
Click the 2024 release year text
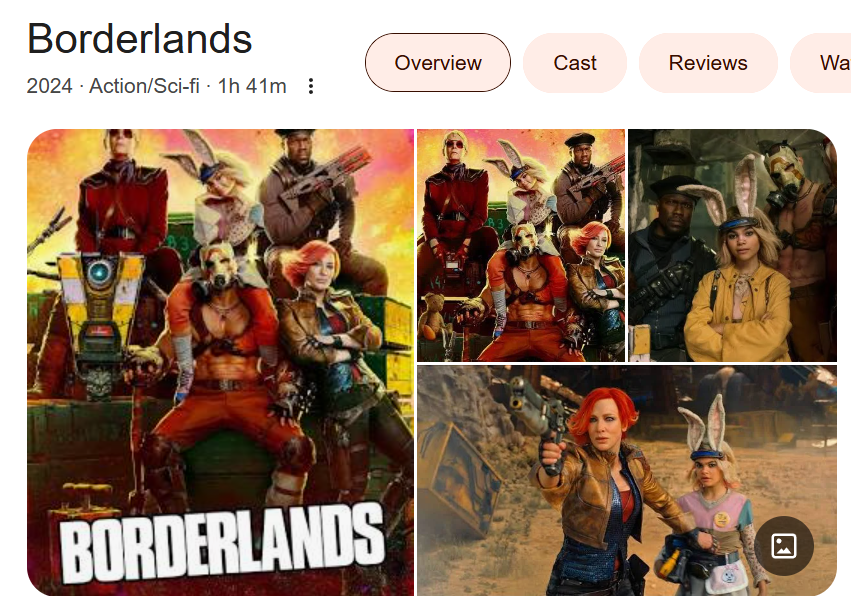pyautogui.click(x=49, y=86)
